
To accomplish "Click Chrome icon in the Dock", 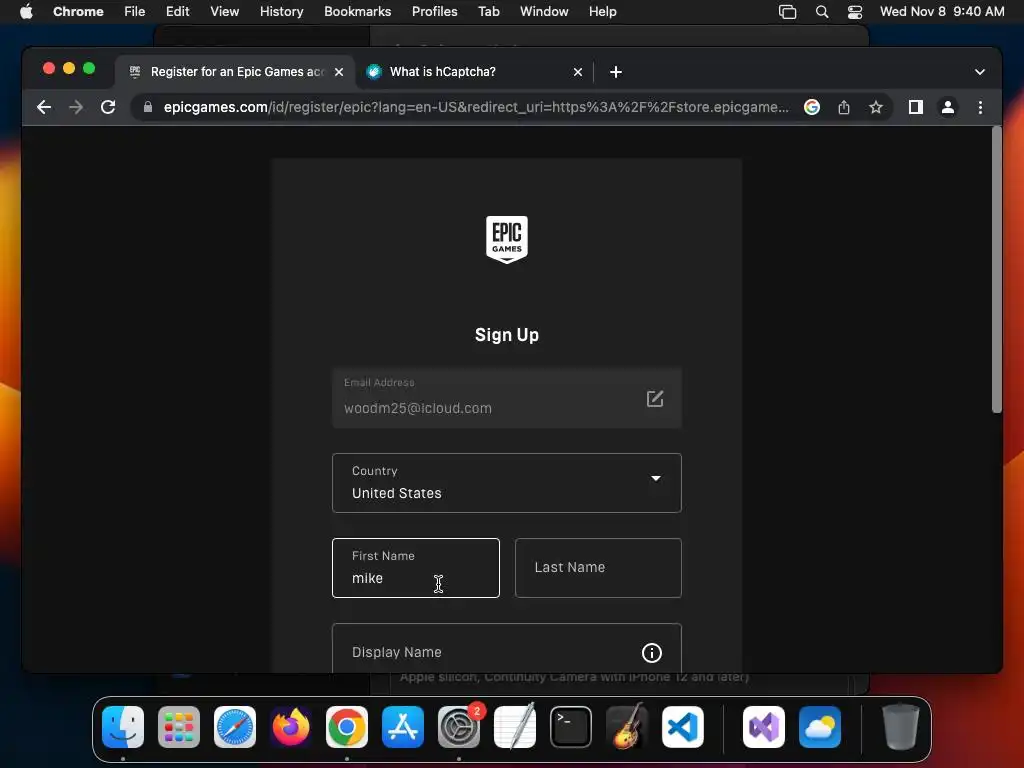I will point(347,727).
